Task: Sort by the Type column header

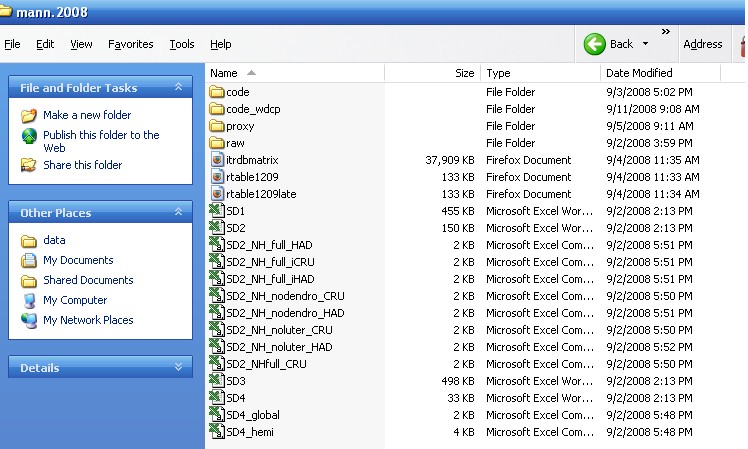Action: [540, 73]
